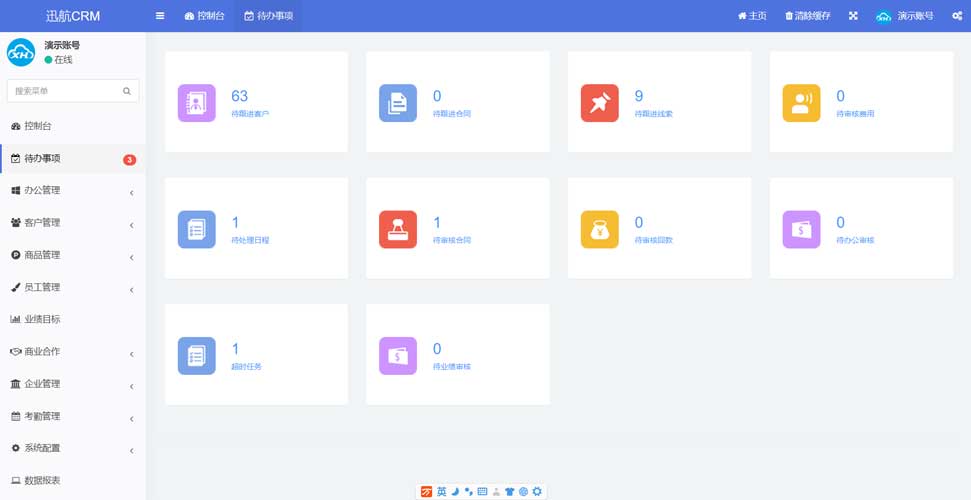This screenshot has width=971, height=500.
Task: Open the settings cogs icon at top right
Action: [957, 16]
